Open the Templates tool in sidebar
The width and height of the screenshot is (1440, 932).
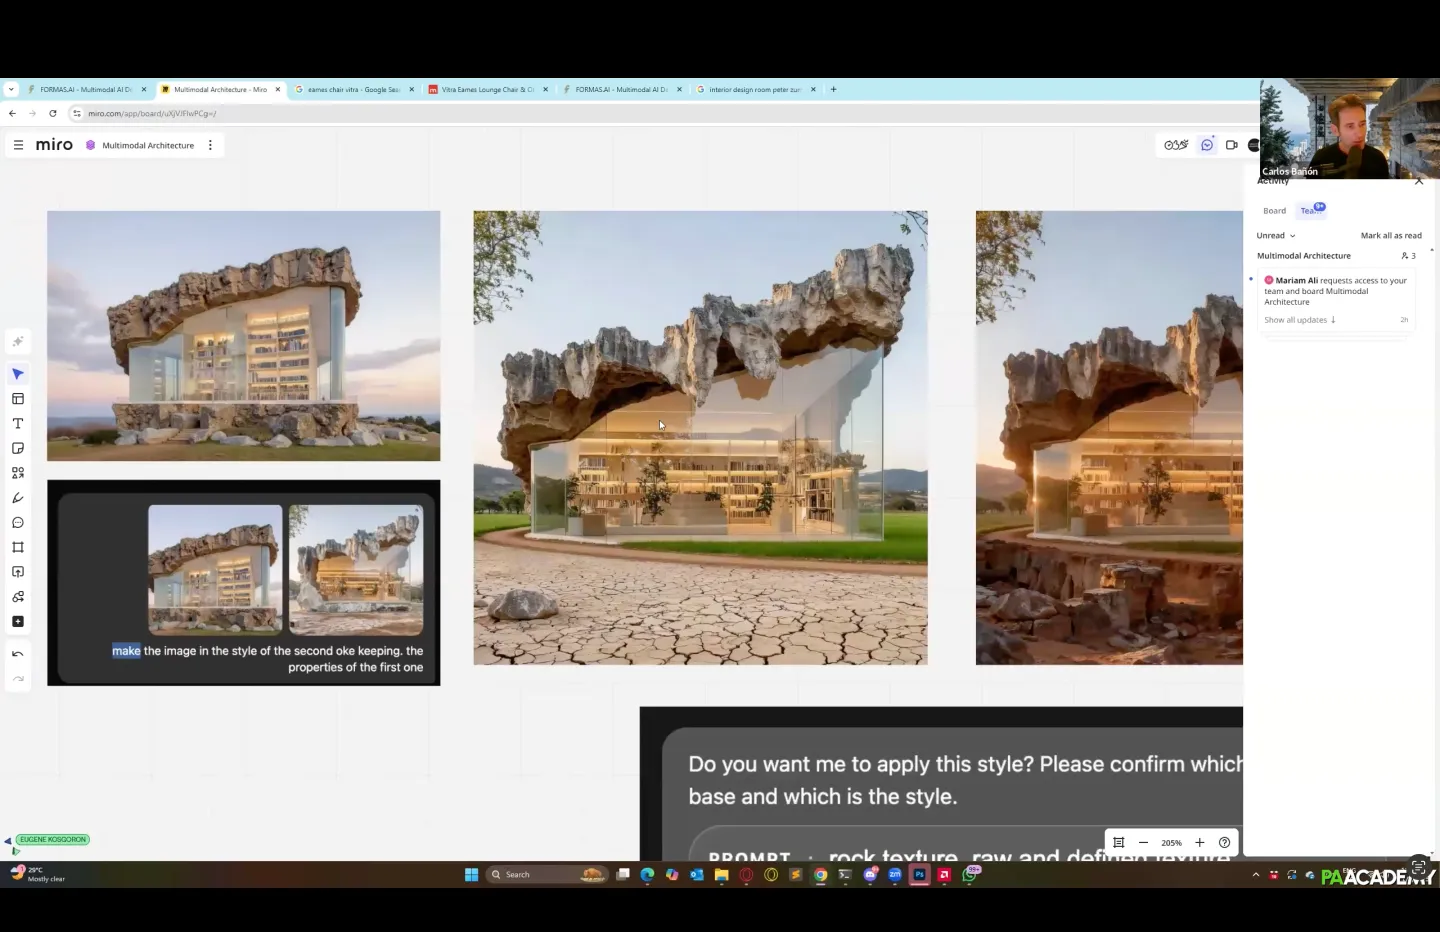(x=18, y=399)
